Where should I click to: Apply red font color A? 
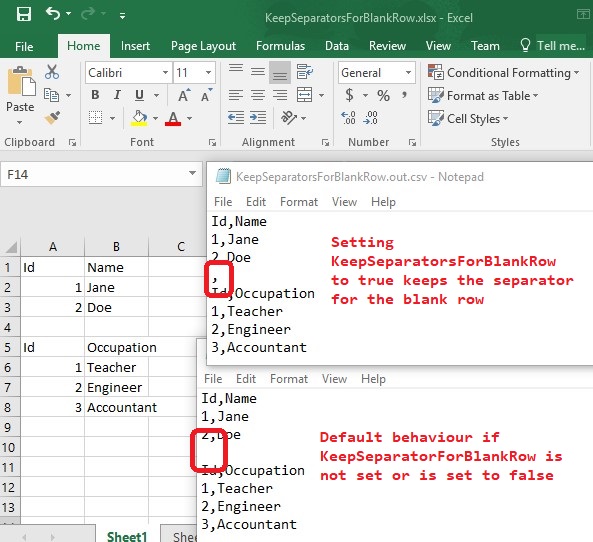point(173,118)
